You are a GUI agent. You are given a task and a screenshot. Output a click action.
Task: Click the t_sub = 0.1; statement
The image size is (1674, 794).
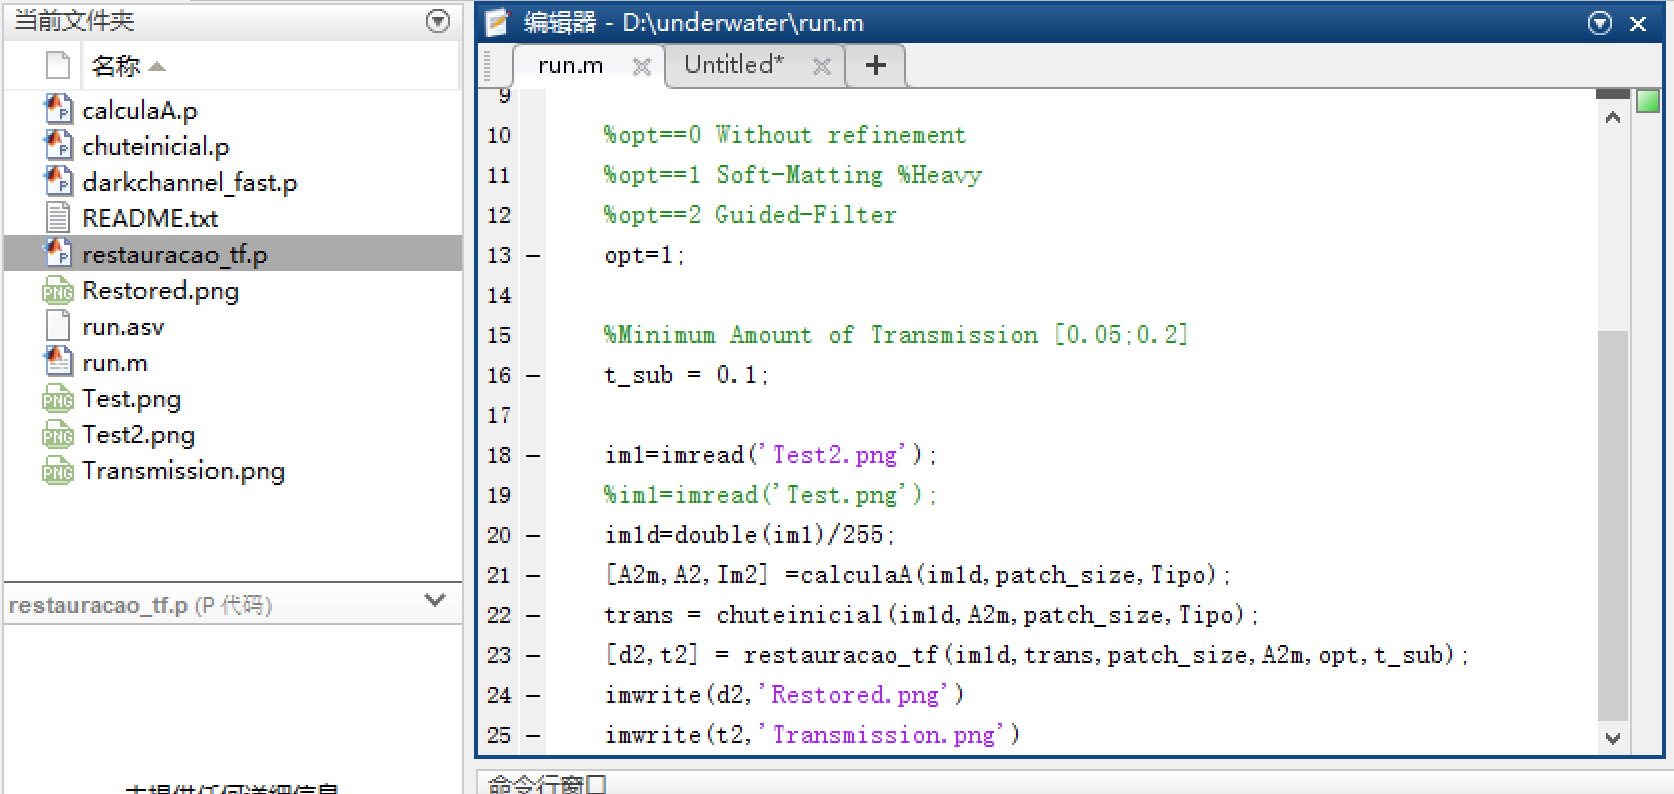point(686,375)
